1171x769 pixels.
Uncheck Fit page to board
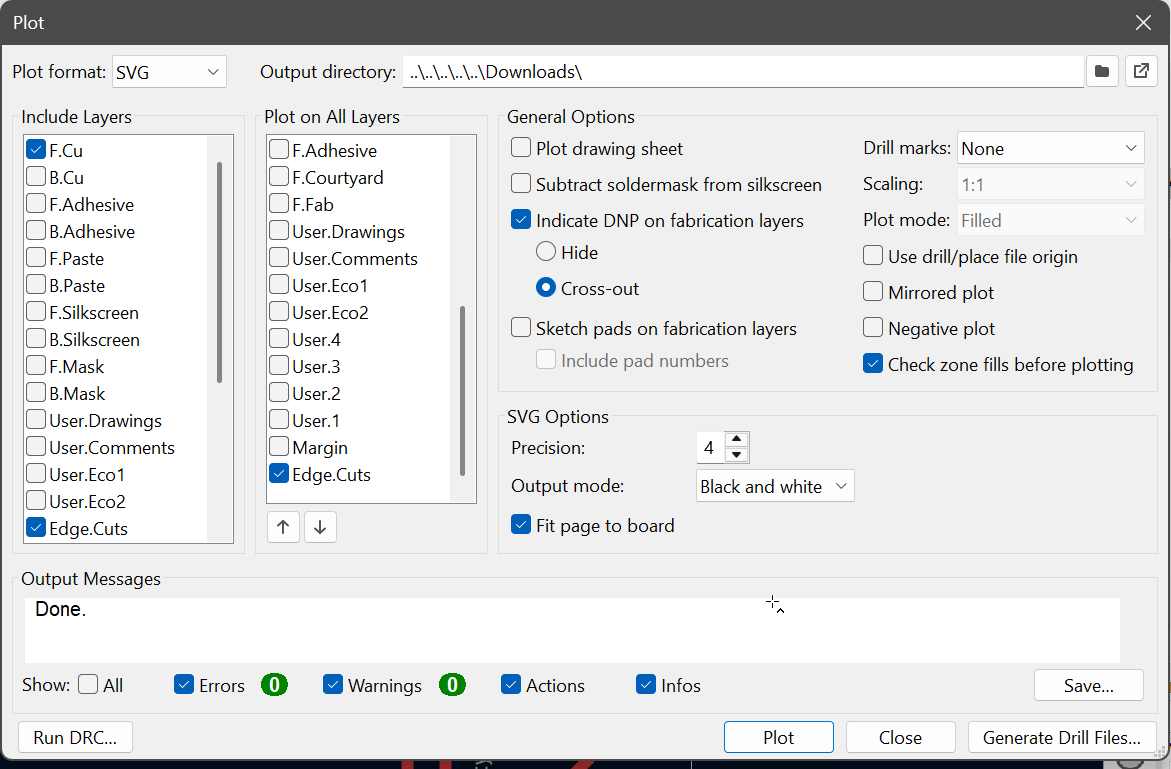[521, 525]
